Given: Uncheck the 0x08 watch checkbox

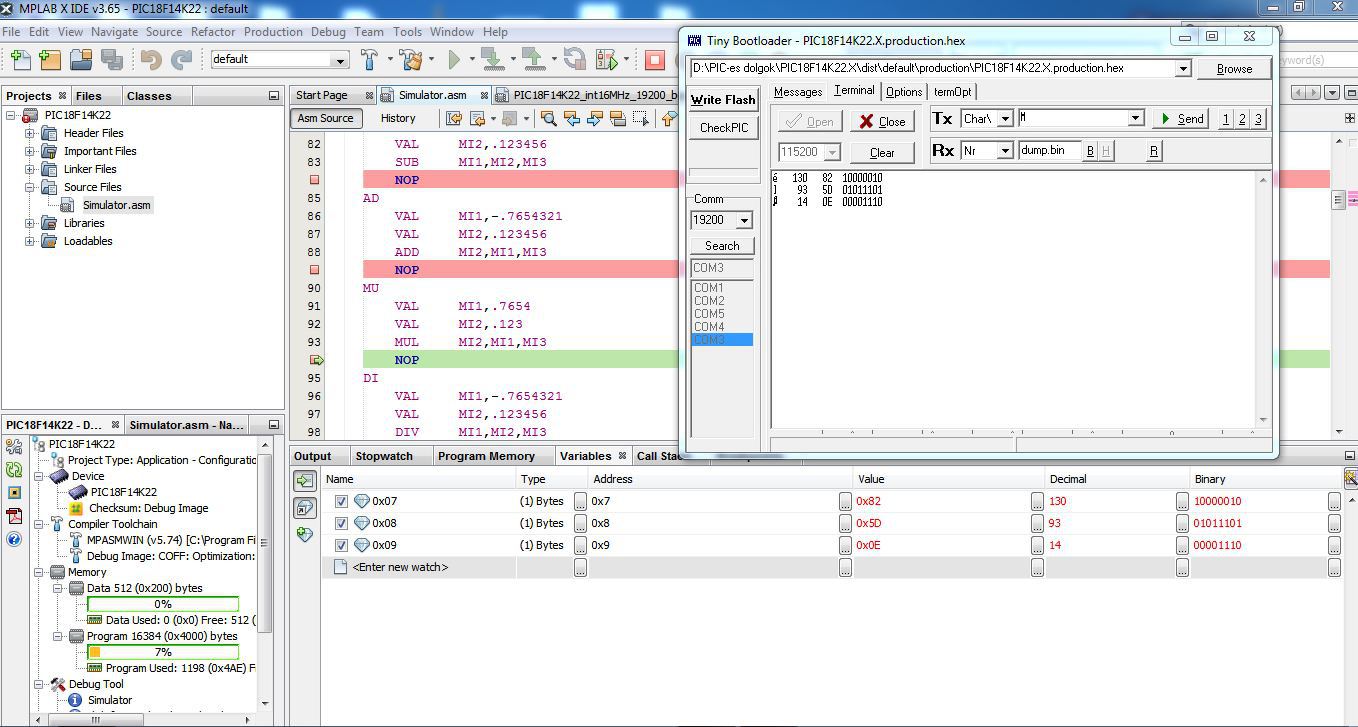Looking at the screenshot, I should tap(341, 523).
